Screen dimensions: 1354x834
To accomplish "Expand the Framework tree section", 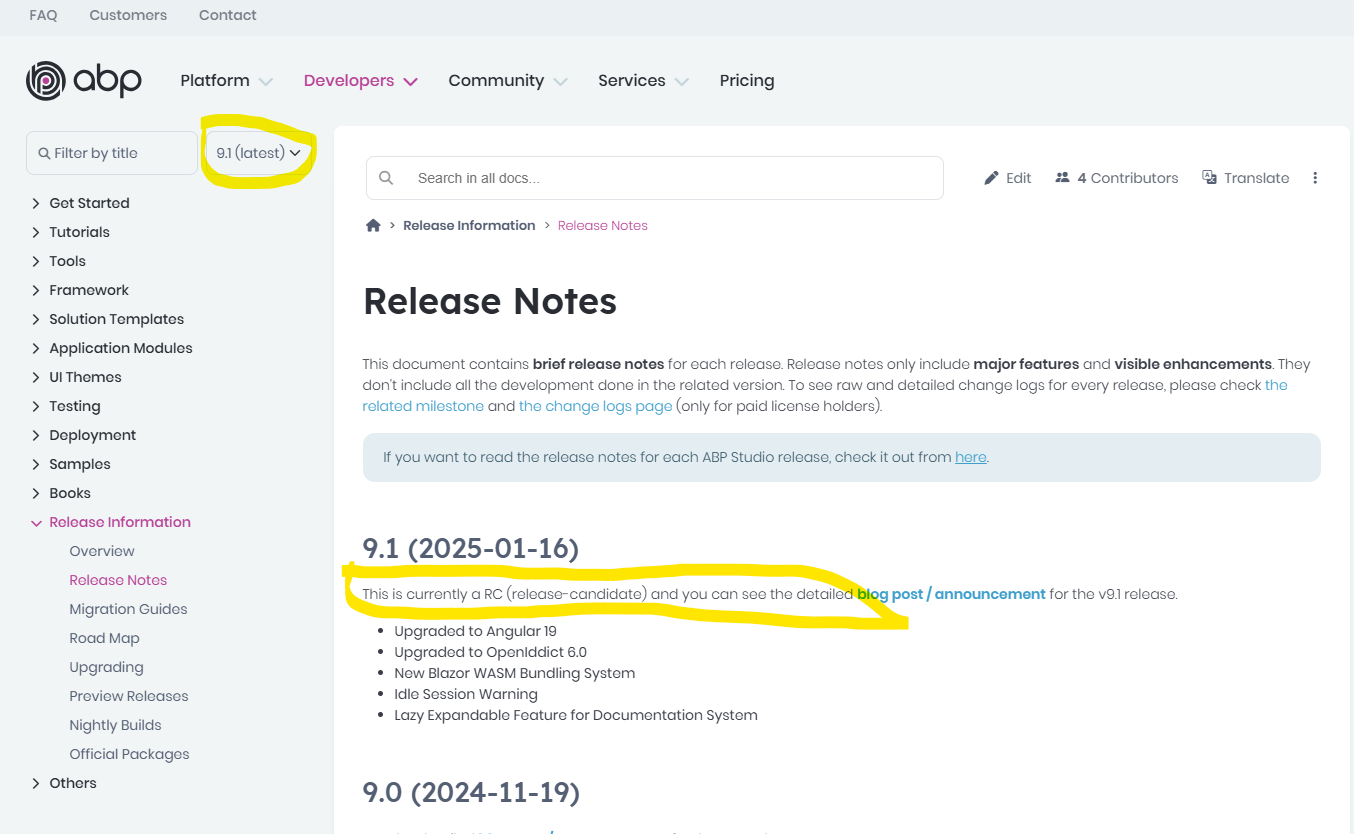I will (36, 290).
